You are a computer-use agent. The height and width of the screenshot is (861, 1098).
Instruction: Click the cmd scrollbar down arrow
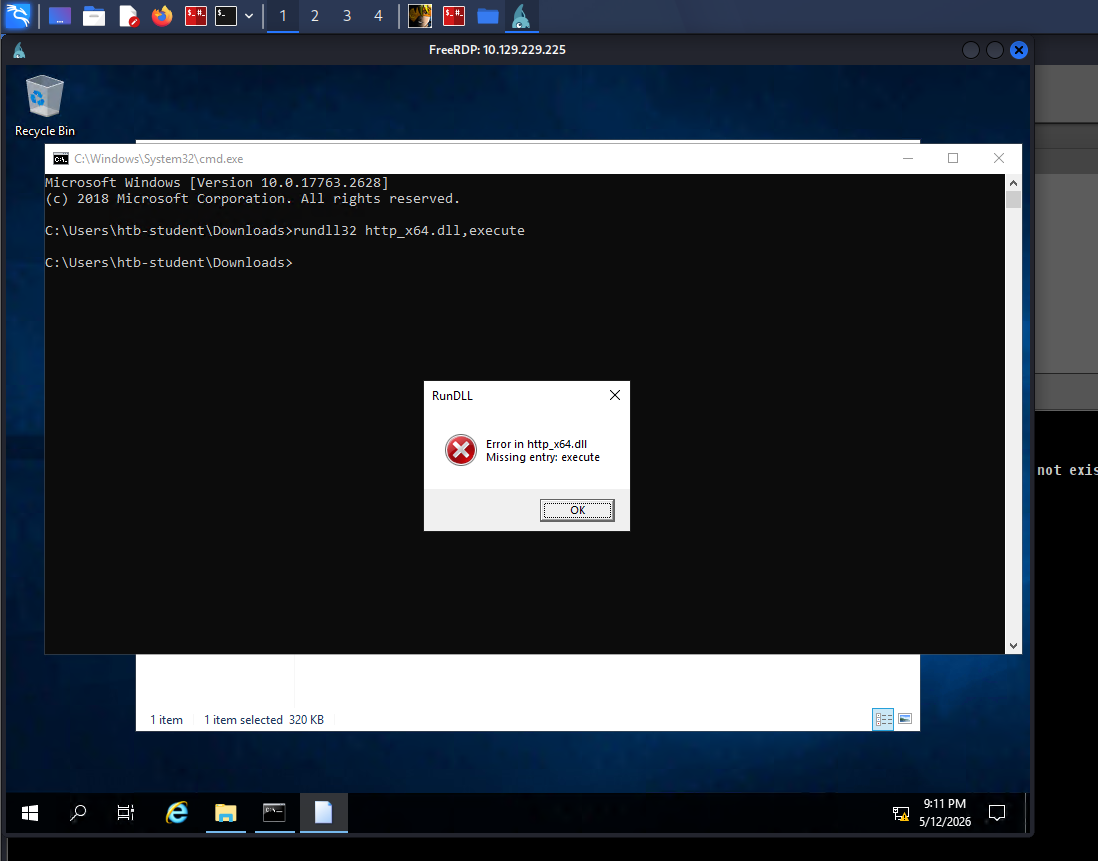pyautogui.click(x=1013, y=646)
